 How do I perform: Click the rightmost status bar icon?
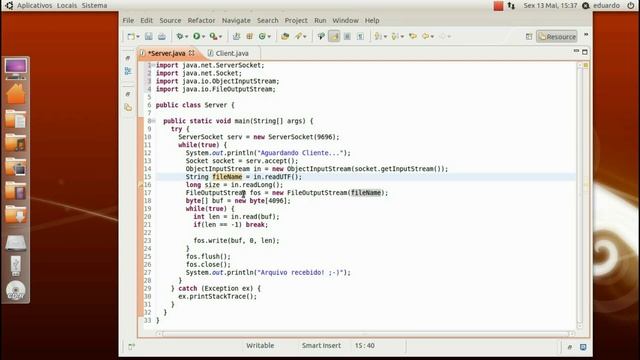point(583,347)
